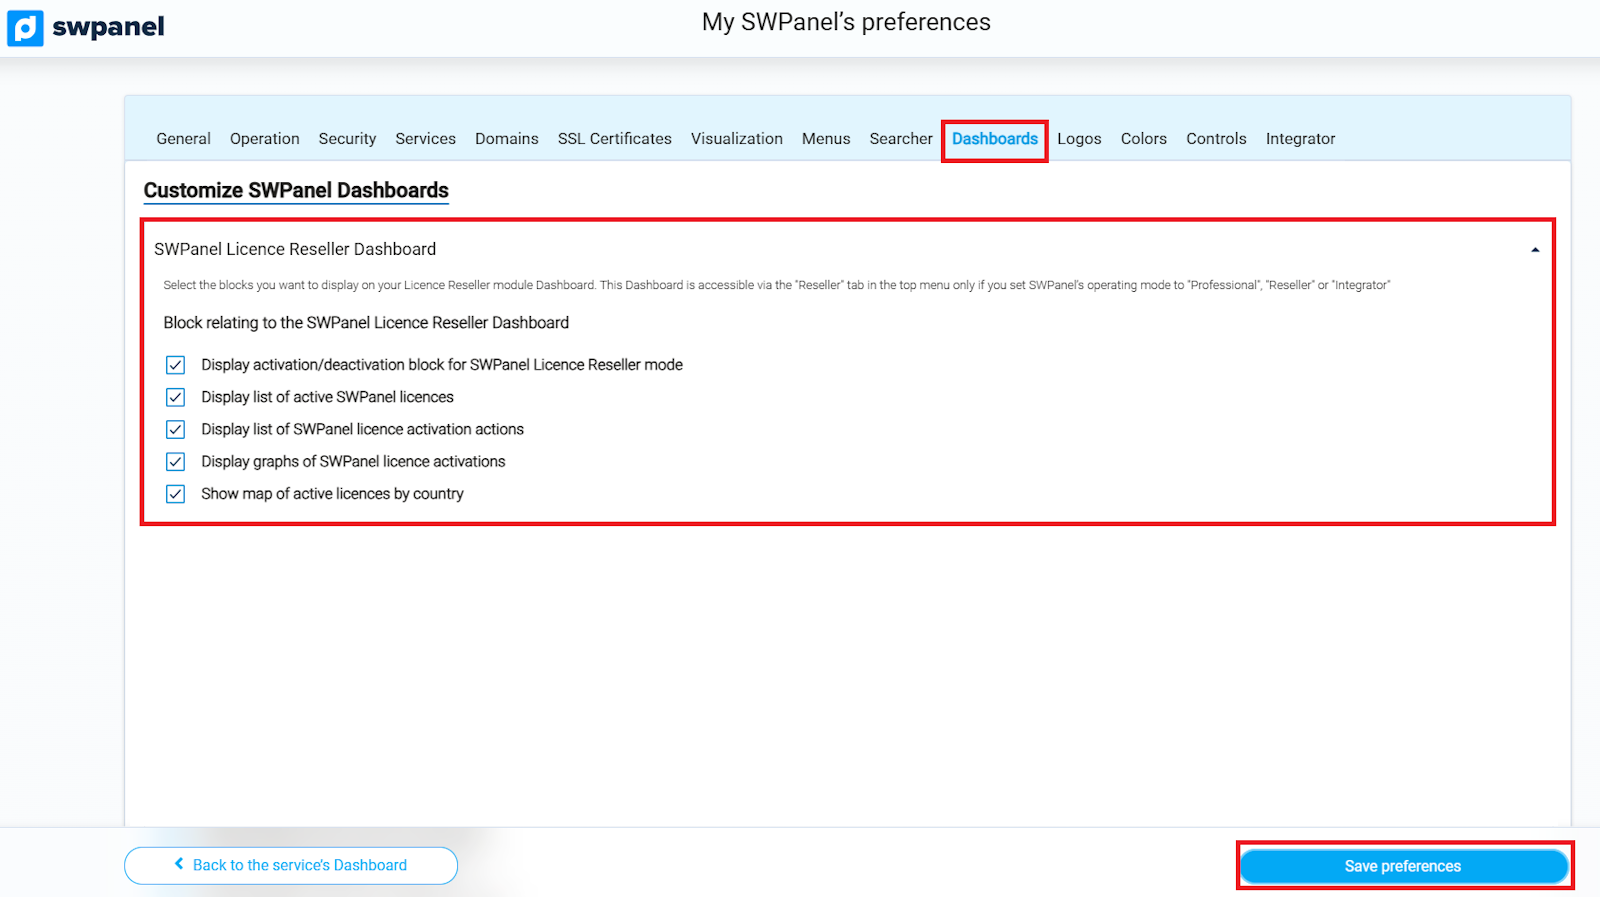This screenshot has height=897, width=1600.
Task: Uncheck Display graphs of licence activations
Action: (x=176, y=462)
